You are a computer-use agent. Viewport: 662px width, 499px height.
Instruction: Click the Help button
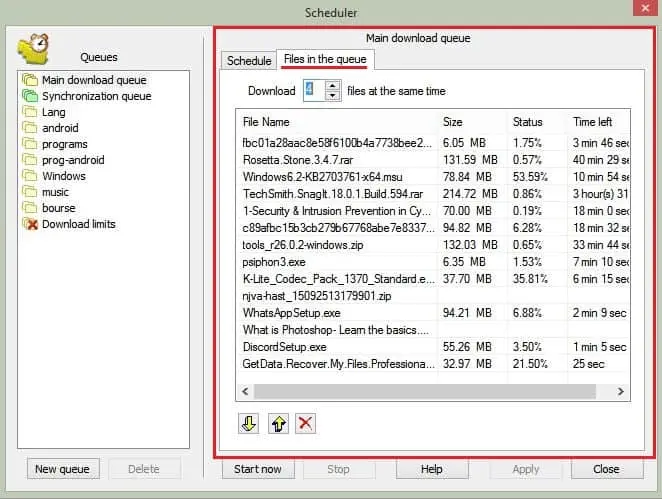pyautogui.click(x=431, y=469)
